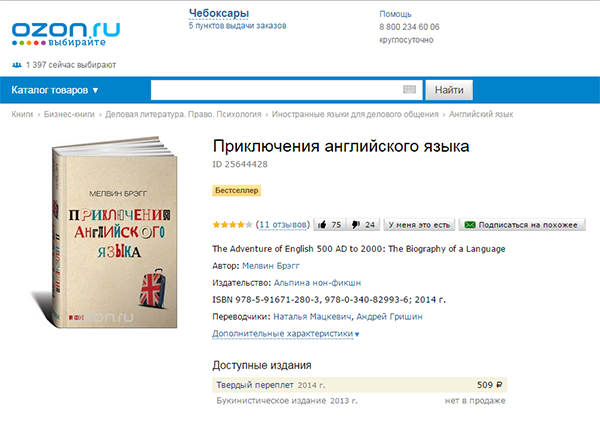Go to Книги breadcrumb

[22, 114]
